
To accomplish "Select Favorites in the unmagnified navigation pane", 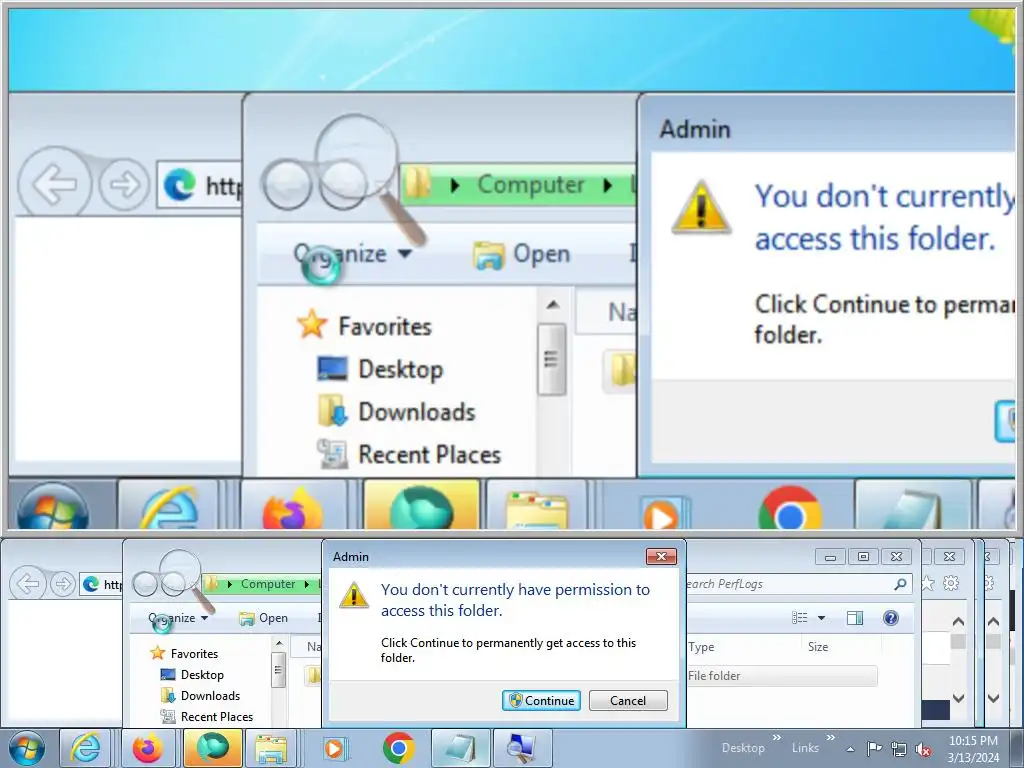I will pos(185,654).
